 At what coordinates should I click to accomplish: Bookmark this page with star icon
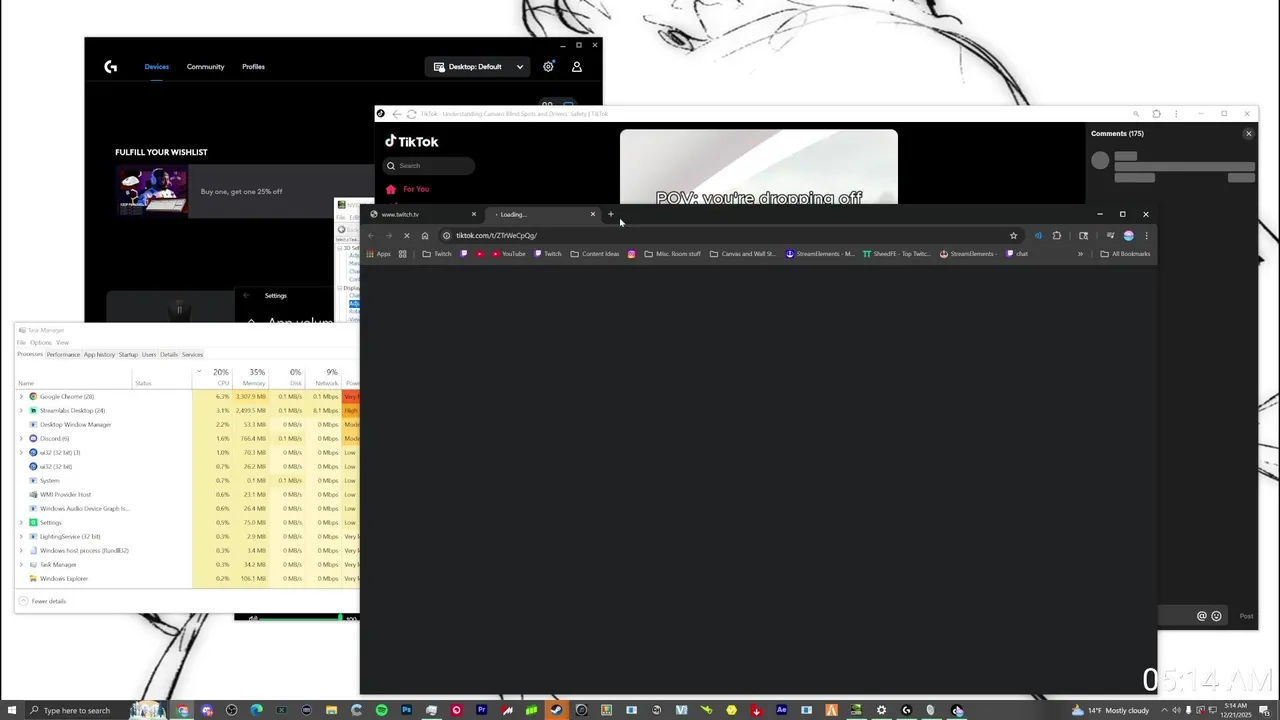point(1013,235)
